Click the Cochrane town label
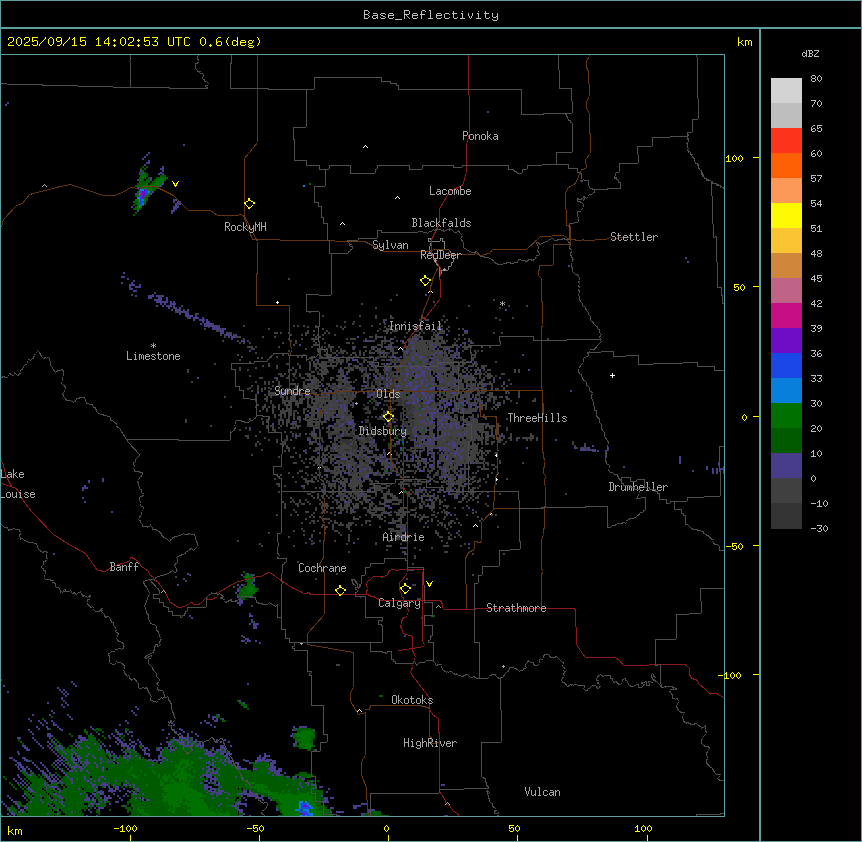 pos(322,568)
